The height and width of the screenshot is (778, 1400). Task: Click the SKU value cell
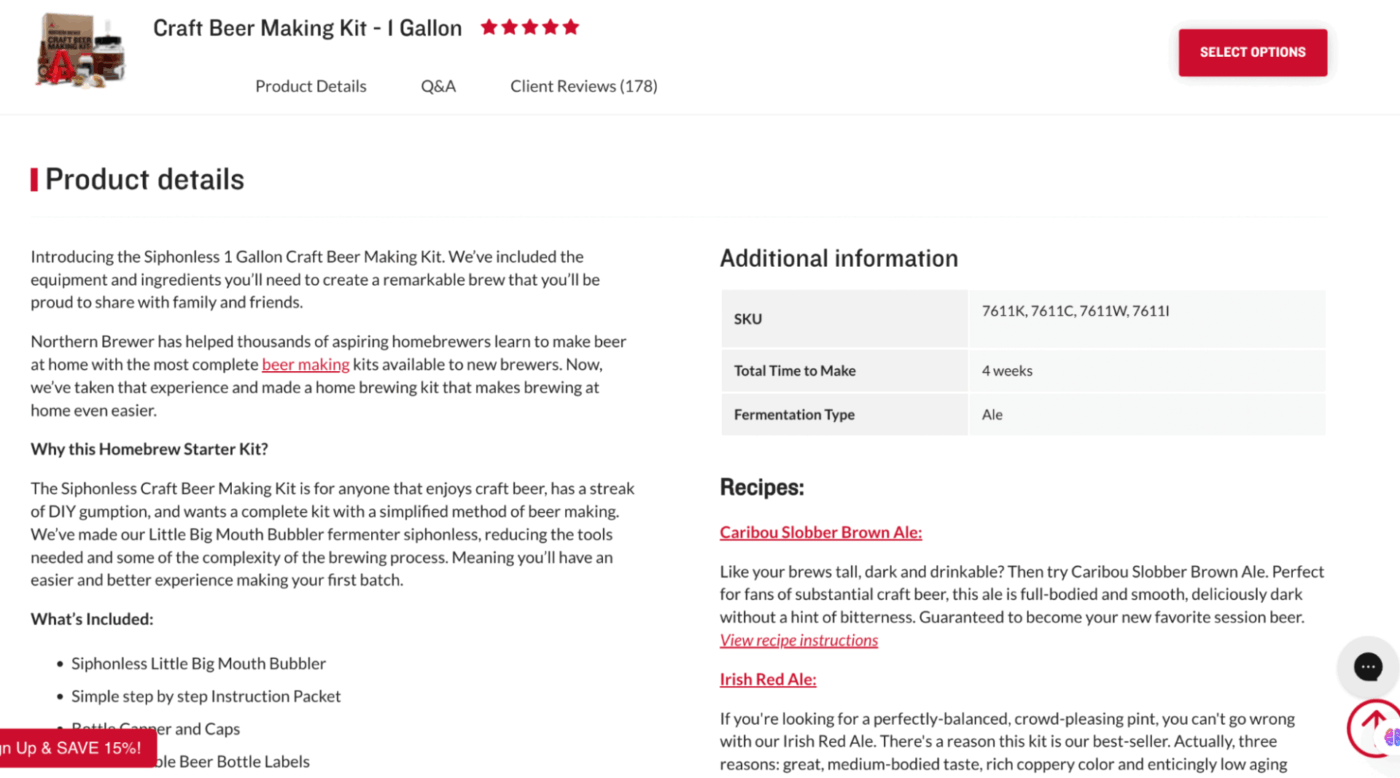coord(1075,311)
